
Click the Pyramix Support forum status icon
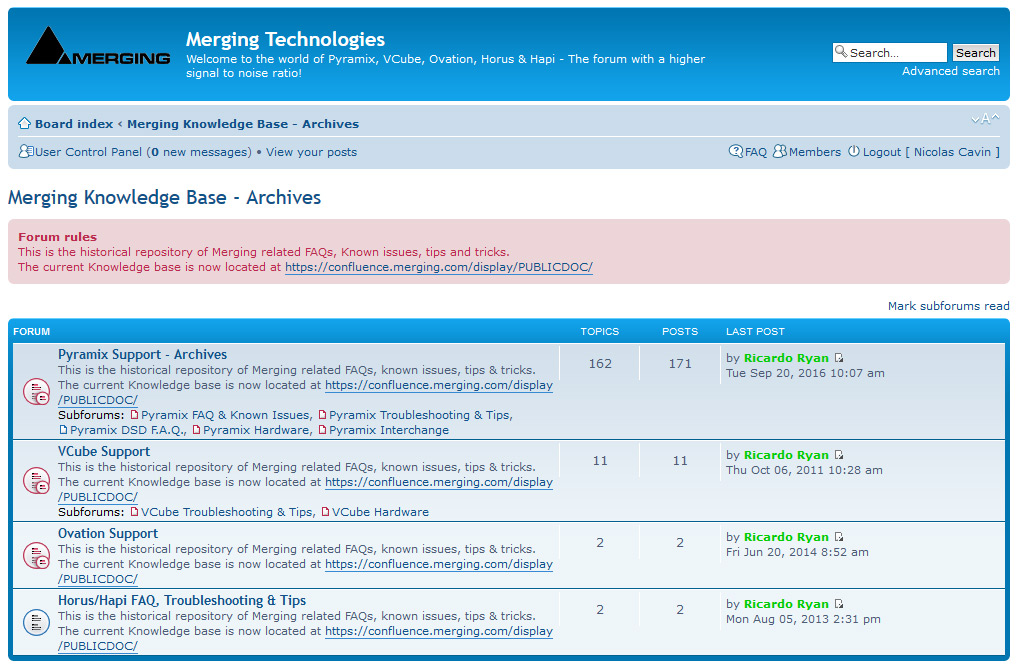click(36, 392)
